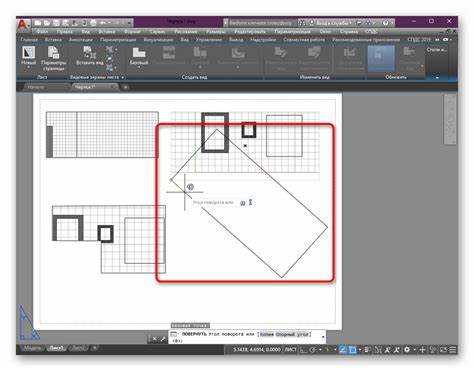Expand the command line history arrow
The image size is (474, 371).
(323, 337)
